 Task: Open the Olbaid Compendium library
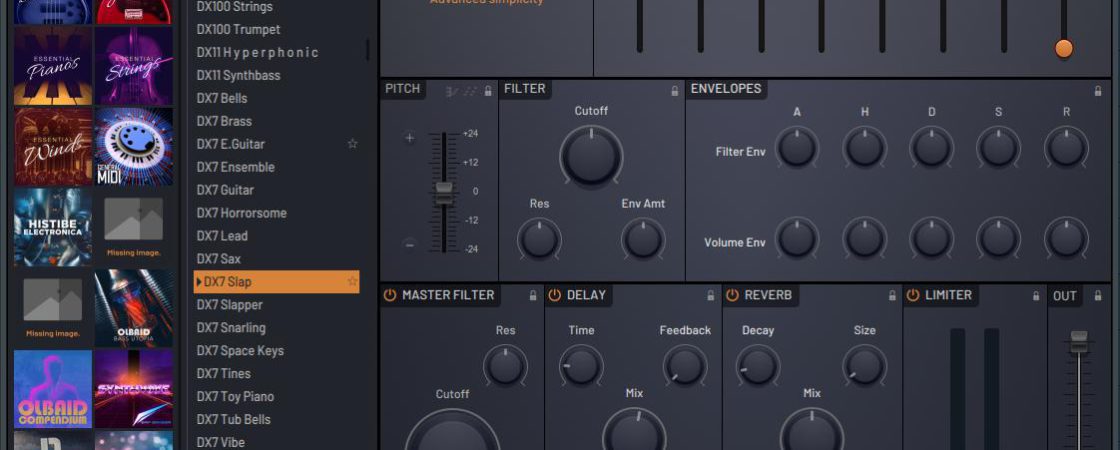(x=53, y=389)
